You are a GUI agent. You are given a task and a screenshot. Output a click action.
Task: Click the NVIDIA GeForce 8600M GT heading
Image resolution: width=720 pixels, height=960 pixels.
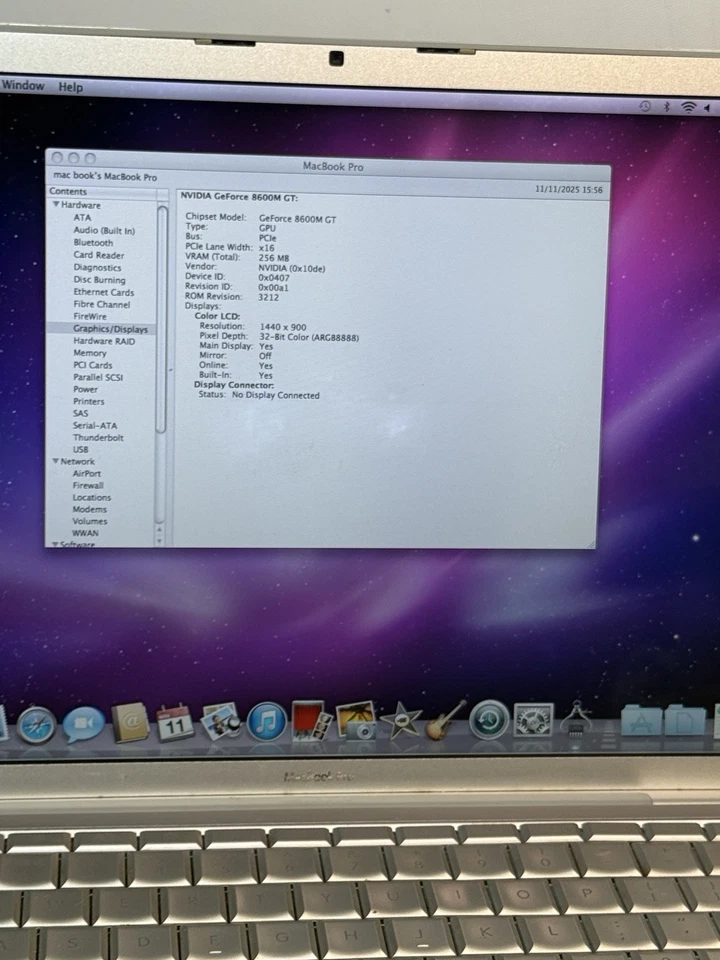pyautogui.click(x=239, y=197)
